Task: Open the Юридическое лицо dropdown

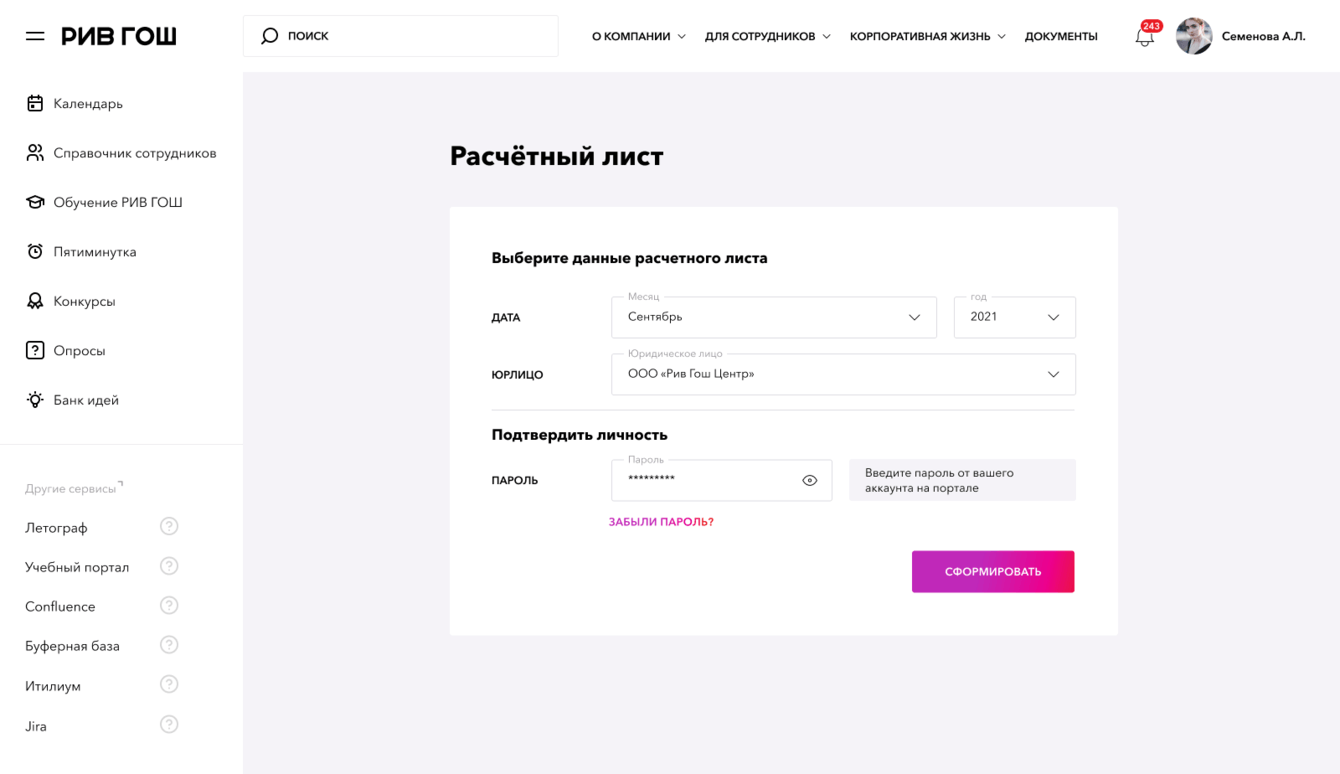Action: click(843, 374)
